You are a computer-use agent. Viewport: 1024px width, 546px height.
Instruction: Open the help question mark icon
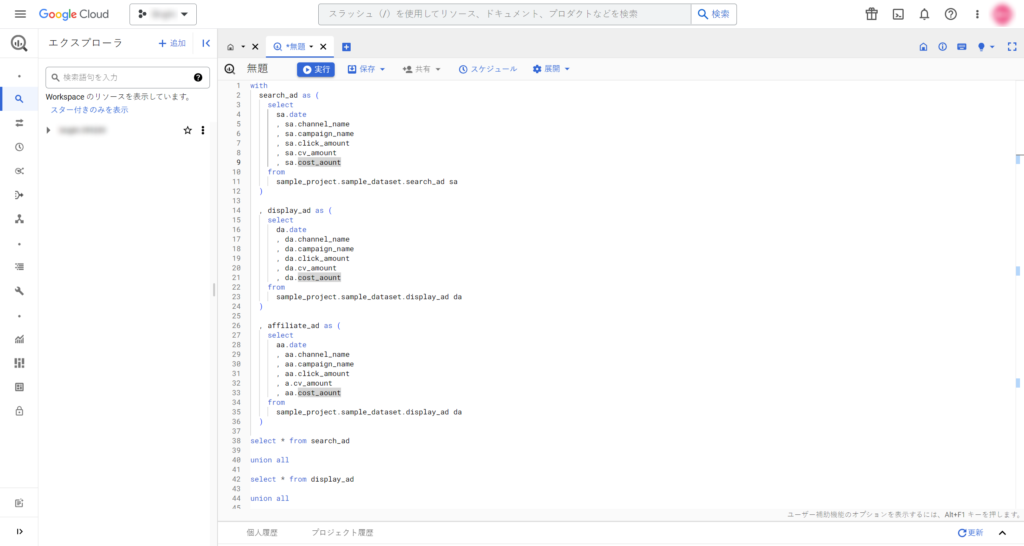pos(950,14)
